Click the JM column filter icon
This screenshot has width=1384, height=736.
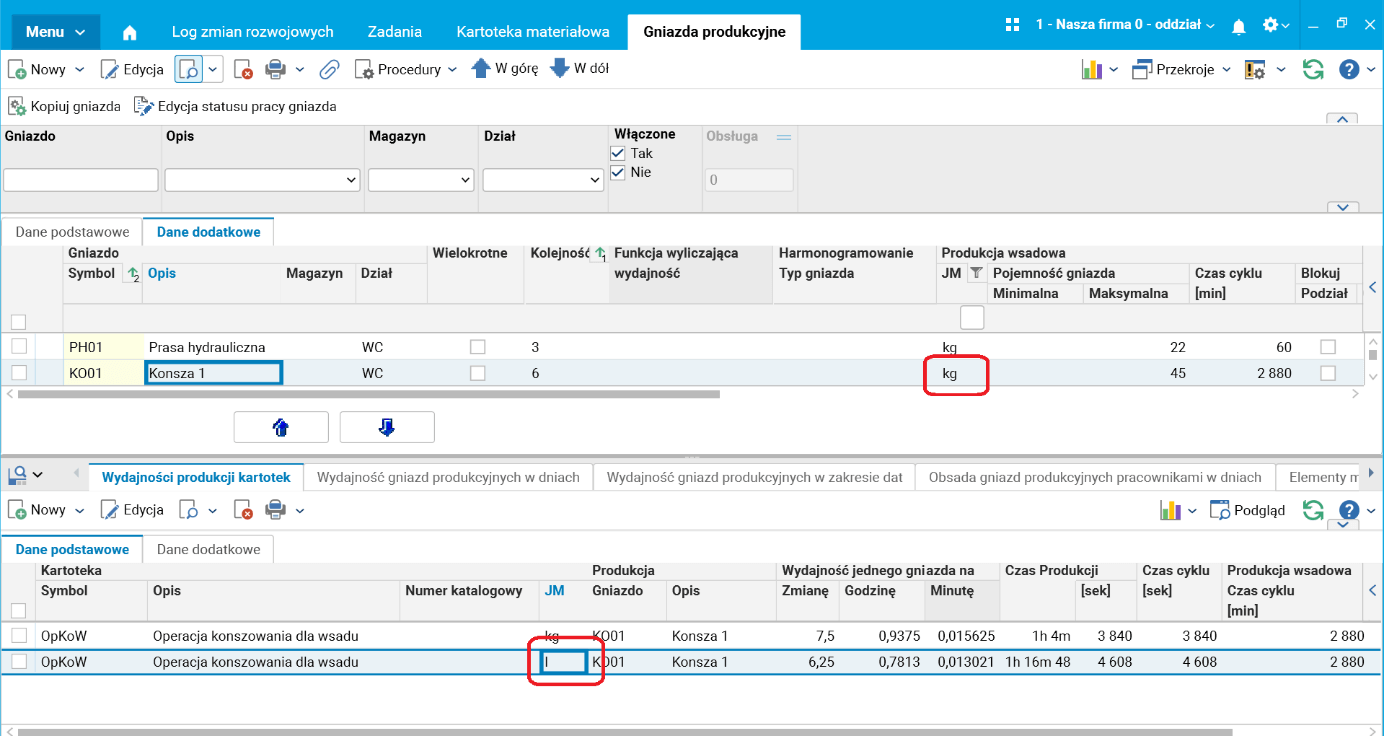[x=977, y=273]
